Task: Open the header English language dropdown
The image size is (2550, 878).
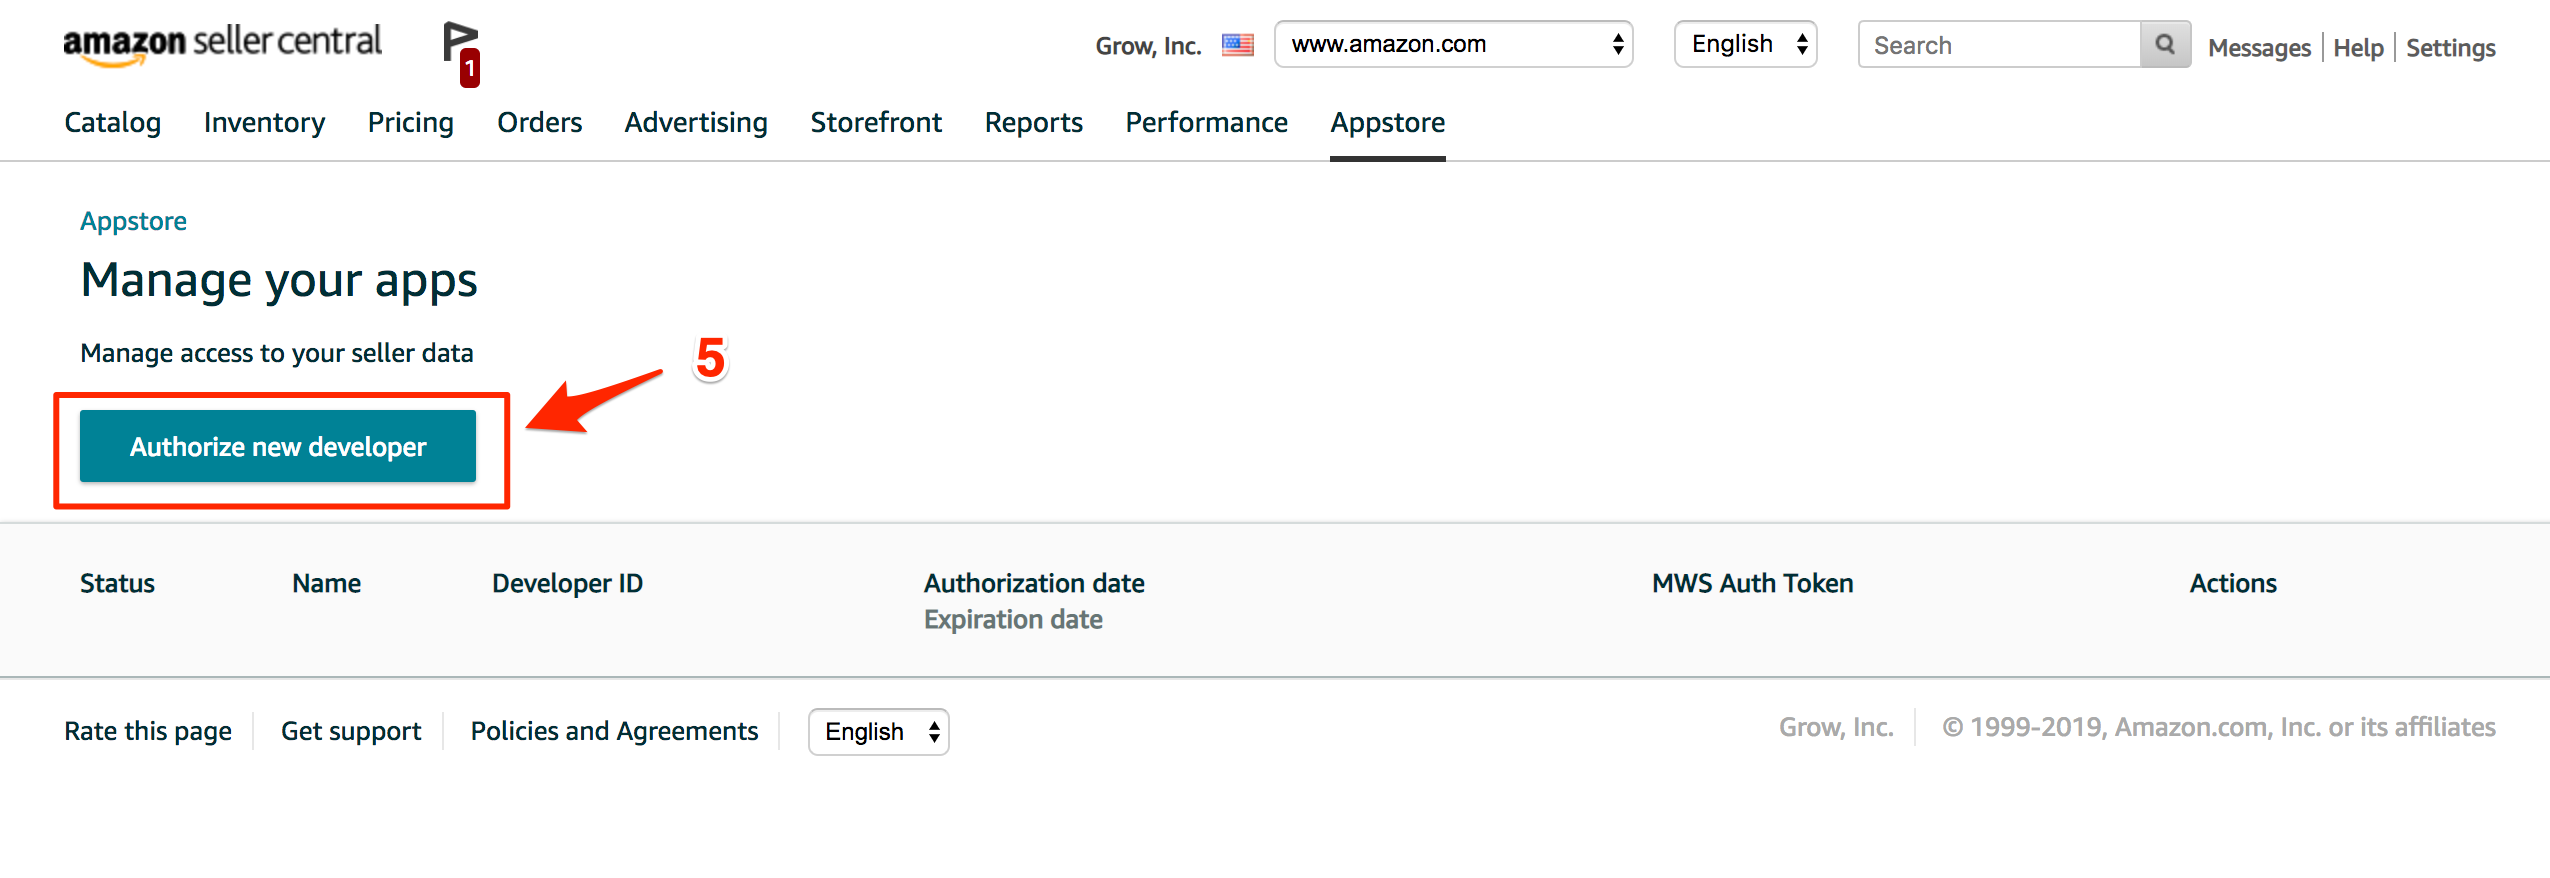Action: pyautogui.click(x=1746, y=44)
